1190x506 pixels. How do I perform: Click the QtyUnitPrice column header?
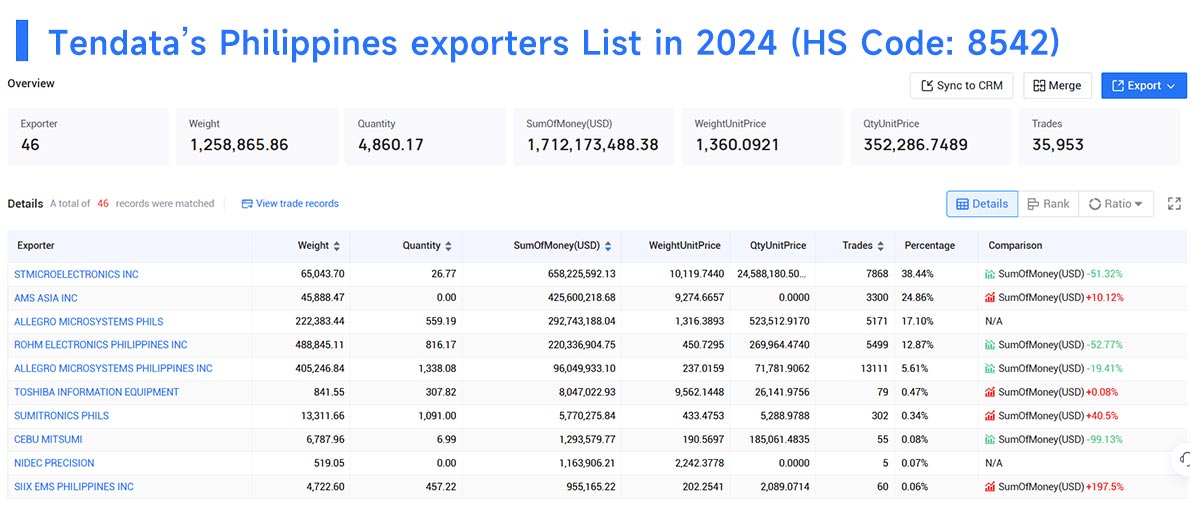tap(777, 246)
